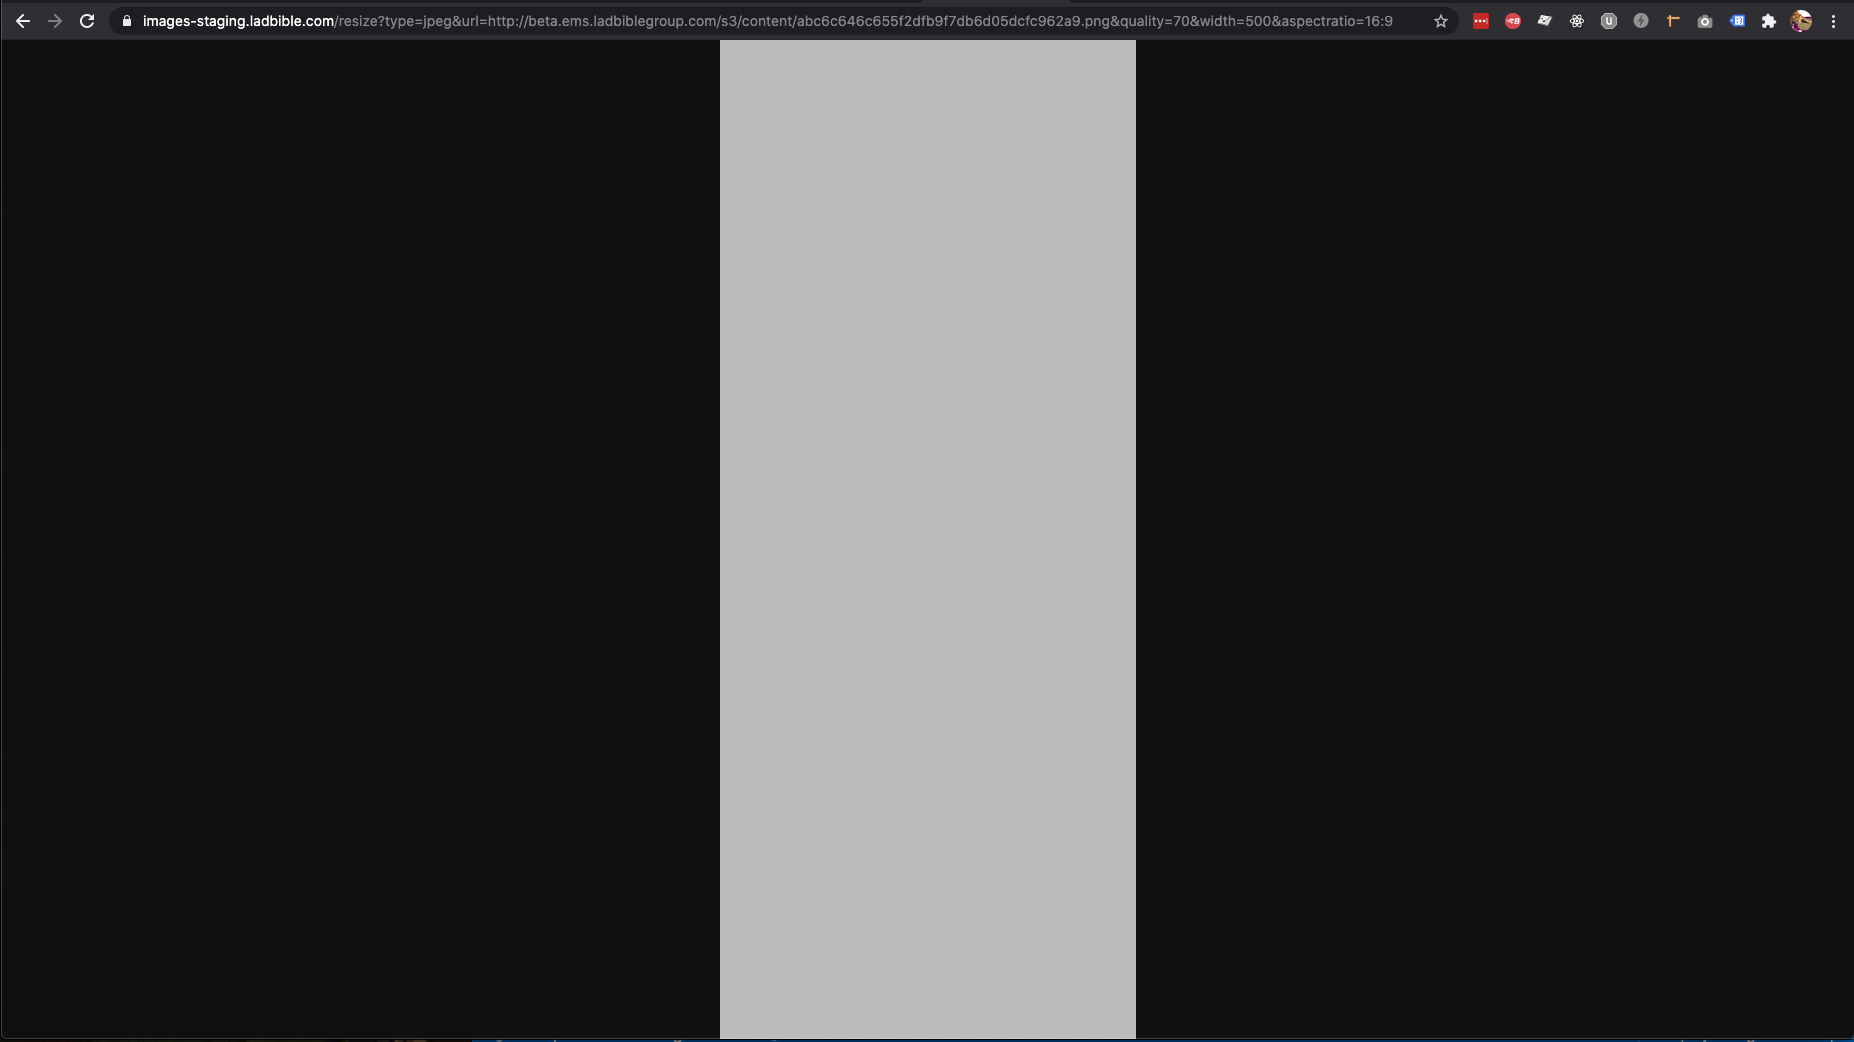
Task: Select the orange ruler extension icon
Action: pos(1673,20)
